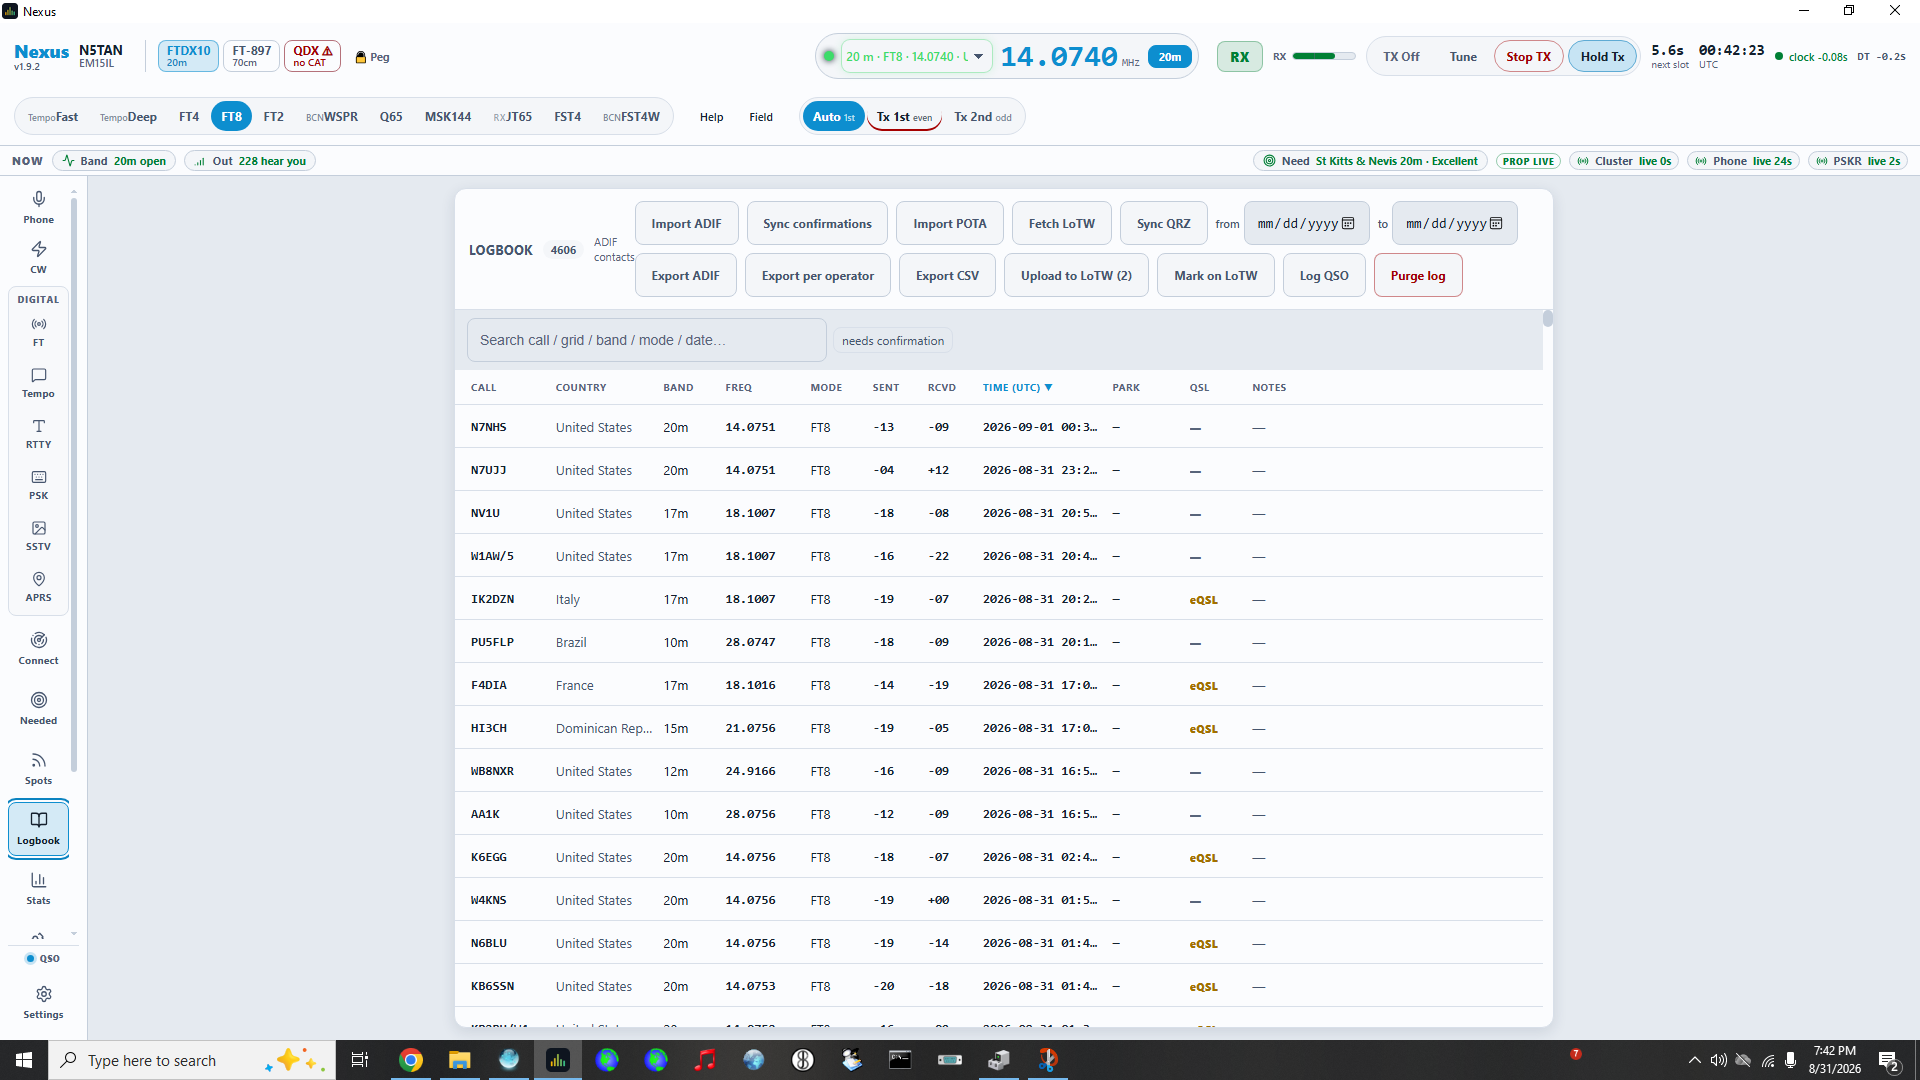Select the FTDX10 20m radio

pos(188,56)
